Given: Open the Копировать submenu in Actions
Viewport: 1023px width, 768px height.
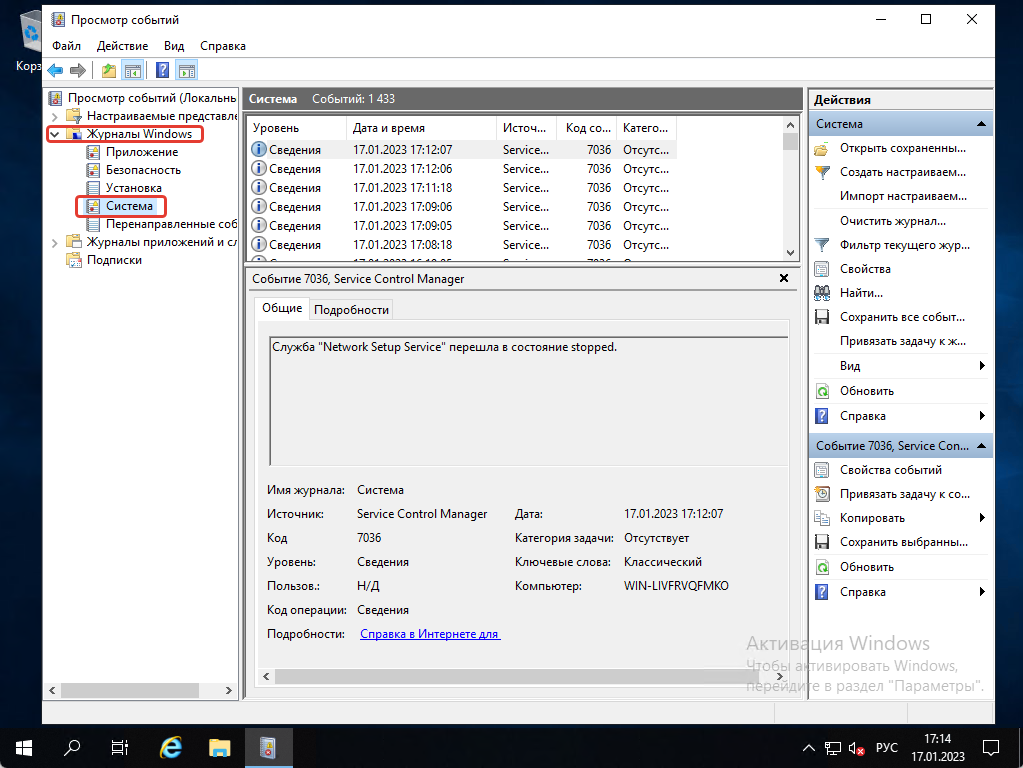Looking at the screenshot, I should pyautogui.click(x=982, y=518).
